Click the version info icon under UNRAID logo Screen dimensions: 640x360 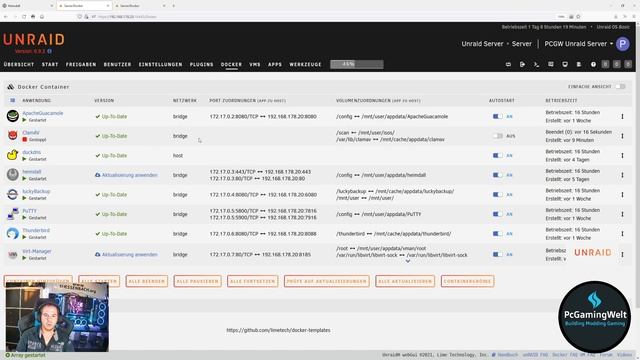pos(49,51)
